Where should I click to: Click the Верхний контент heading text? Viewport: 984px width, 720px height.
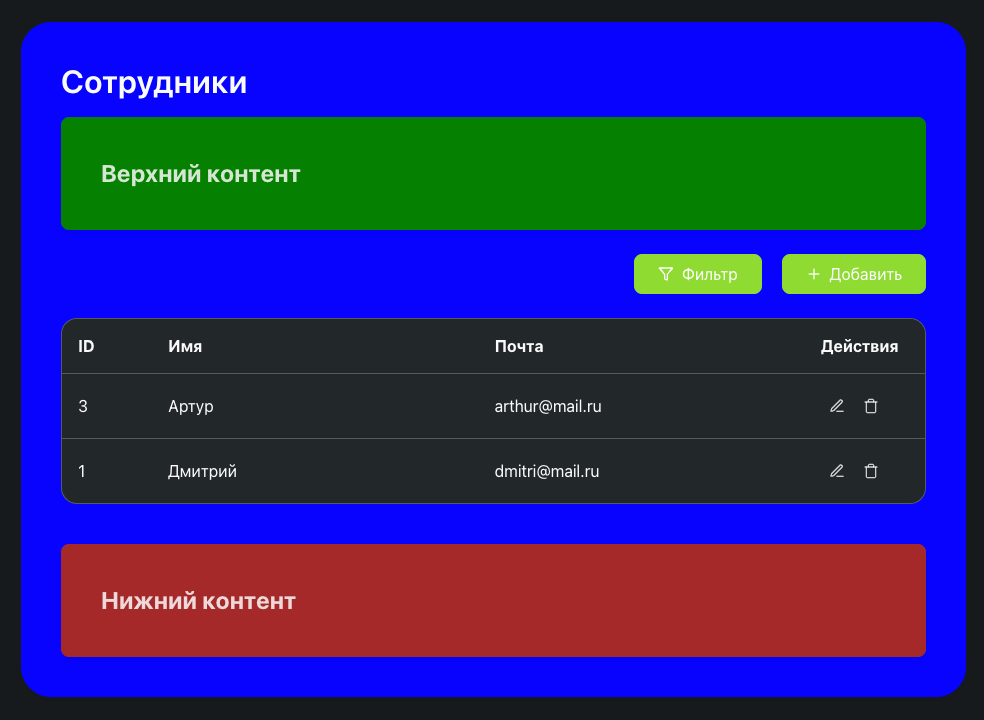click(201, 174)
